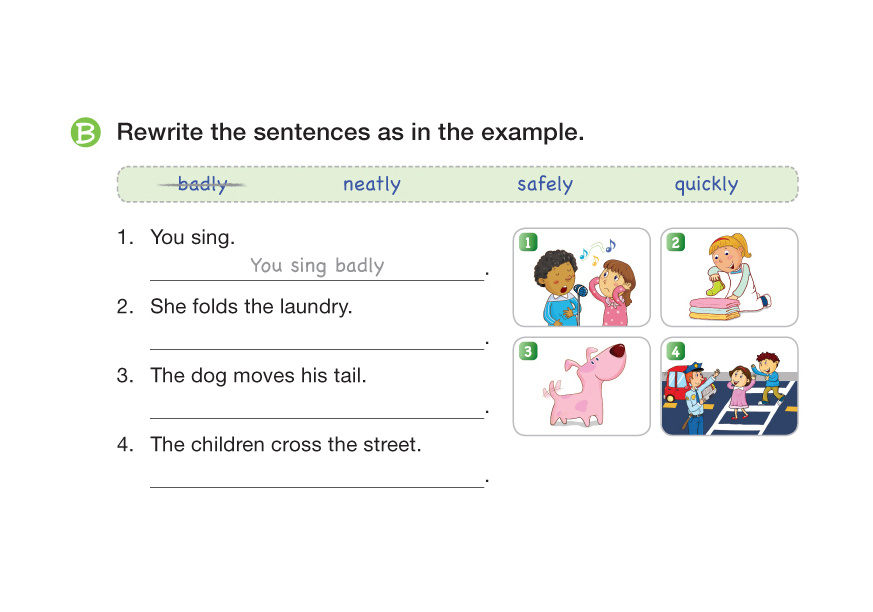The height and width of the screenshot is (612, 873).
Task: Click the green number 3 picture badge
Action: pos(528,351)
